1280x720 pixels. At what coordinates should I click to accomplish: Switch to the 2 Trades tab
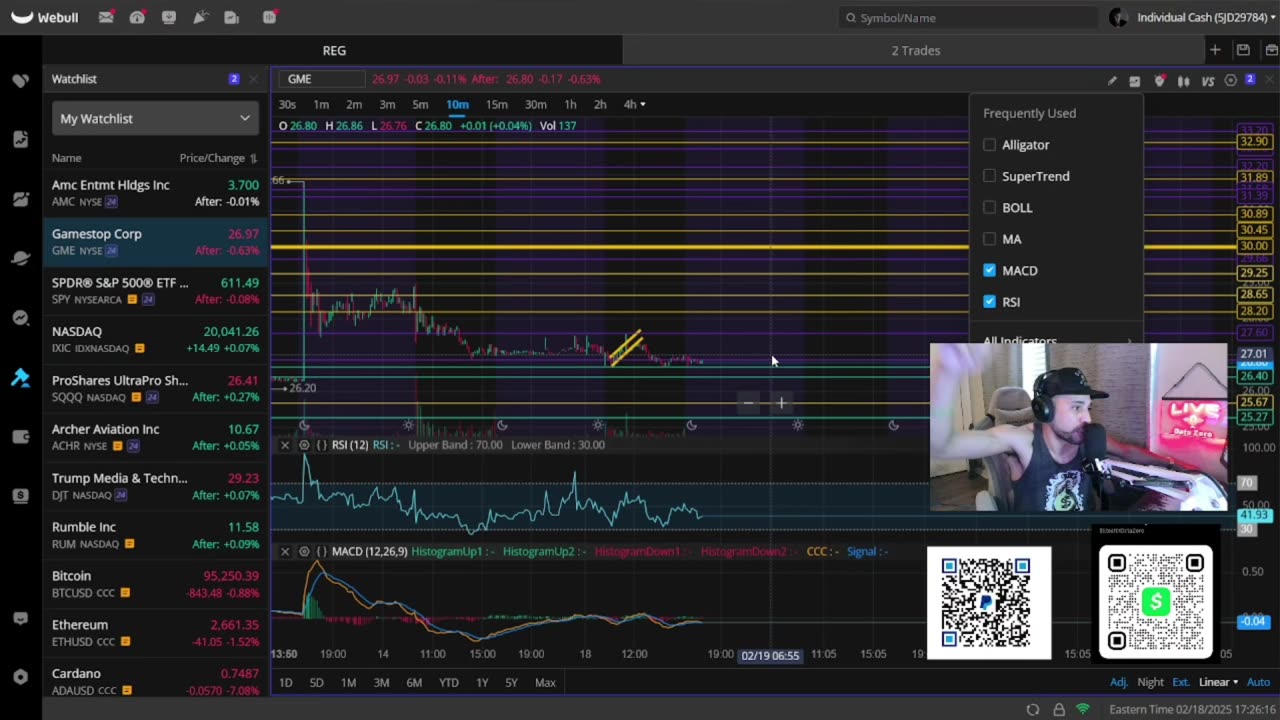coord(915,50)
